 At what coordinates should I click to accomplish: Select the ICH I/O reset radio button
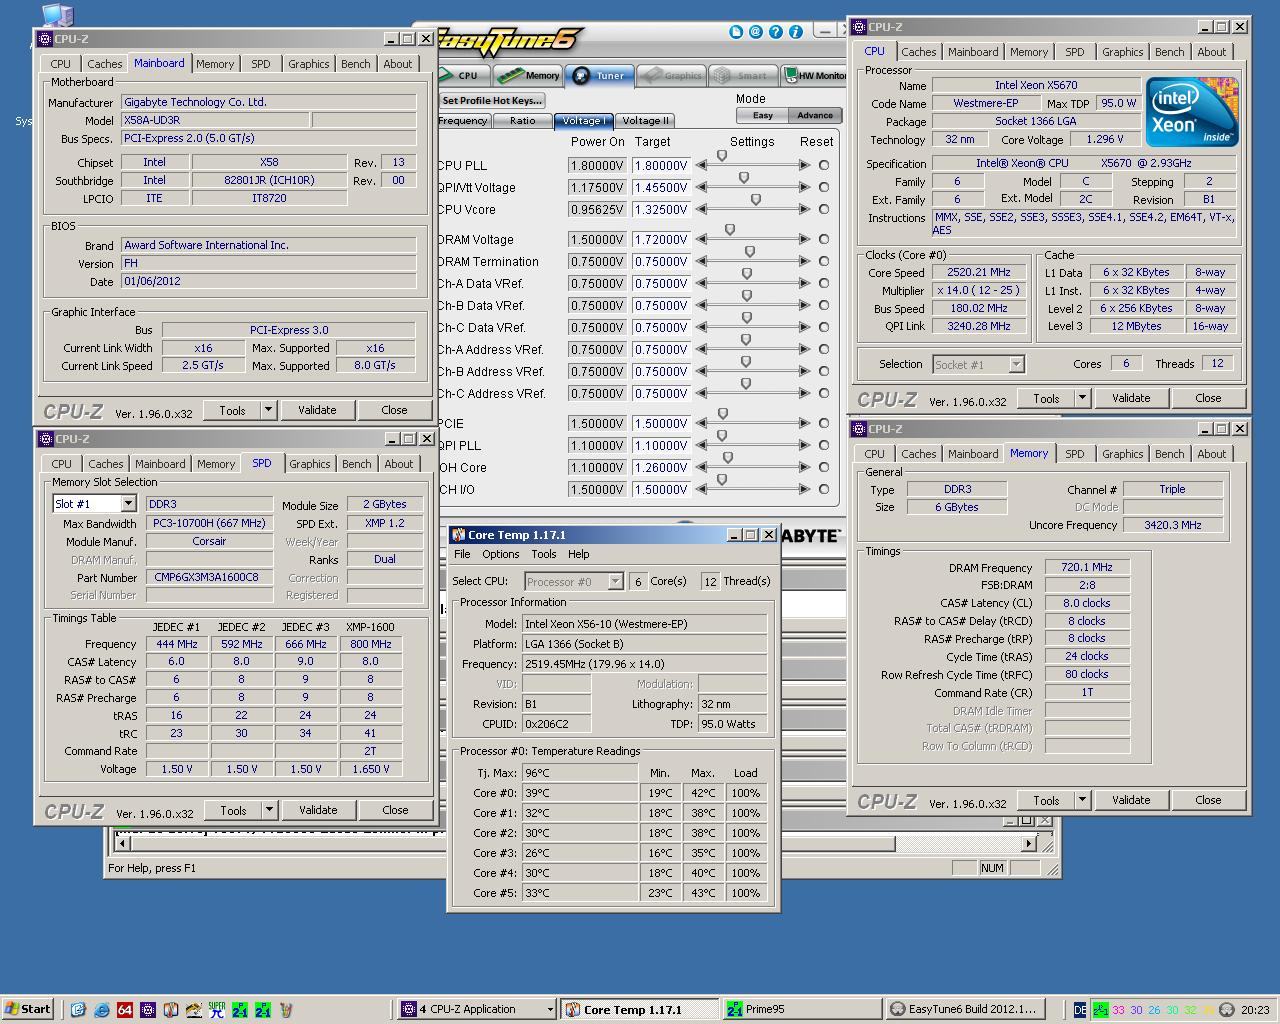(x=824, y=490)
